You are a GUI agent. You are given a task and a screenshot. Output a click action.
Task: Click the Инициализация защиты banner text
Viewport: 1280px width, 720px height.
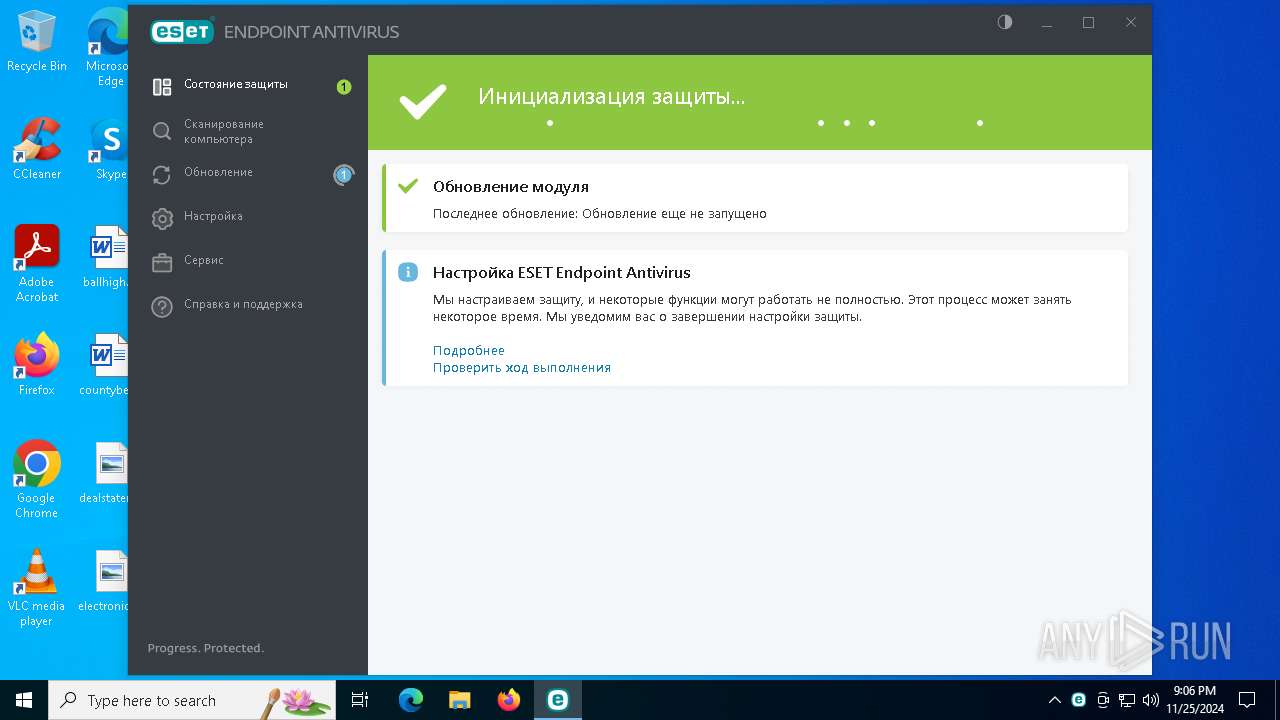coord(612,97)
